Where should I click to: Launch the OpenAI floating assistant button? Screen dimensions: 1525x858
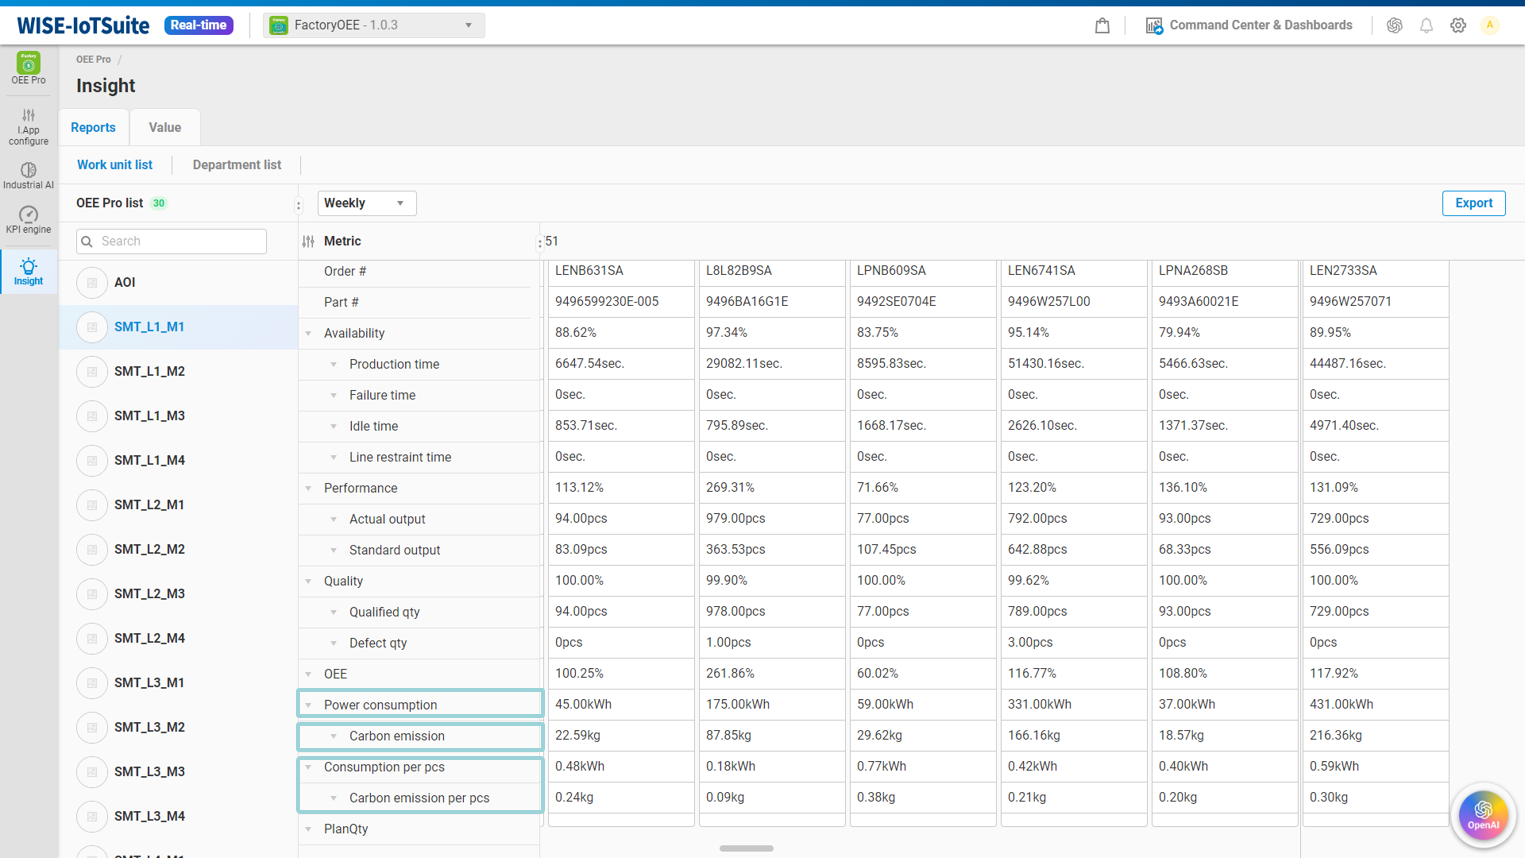click(x=1483, y=814)
